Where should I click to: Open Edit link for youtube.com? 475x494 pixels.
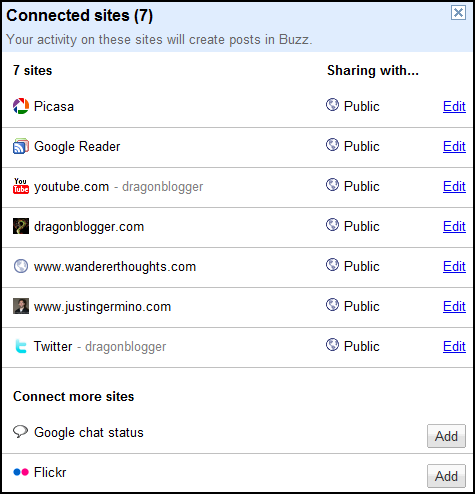click(x=454, y=186)
